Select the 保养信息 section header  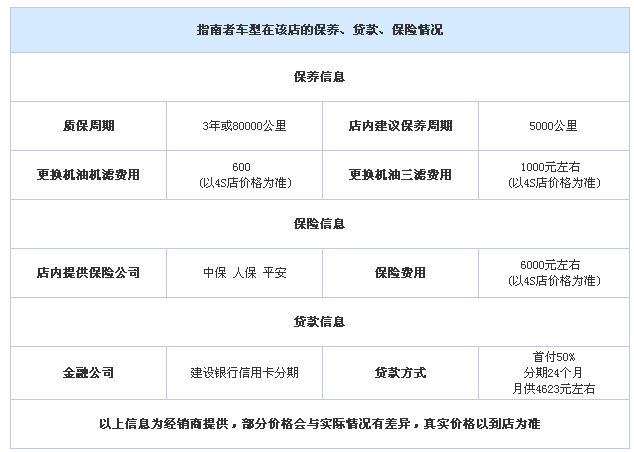tap(319, 77)
